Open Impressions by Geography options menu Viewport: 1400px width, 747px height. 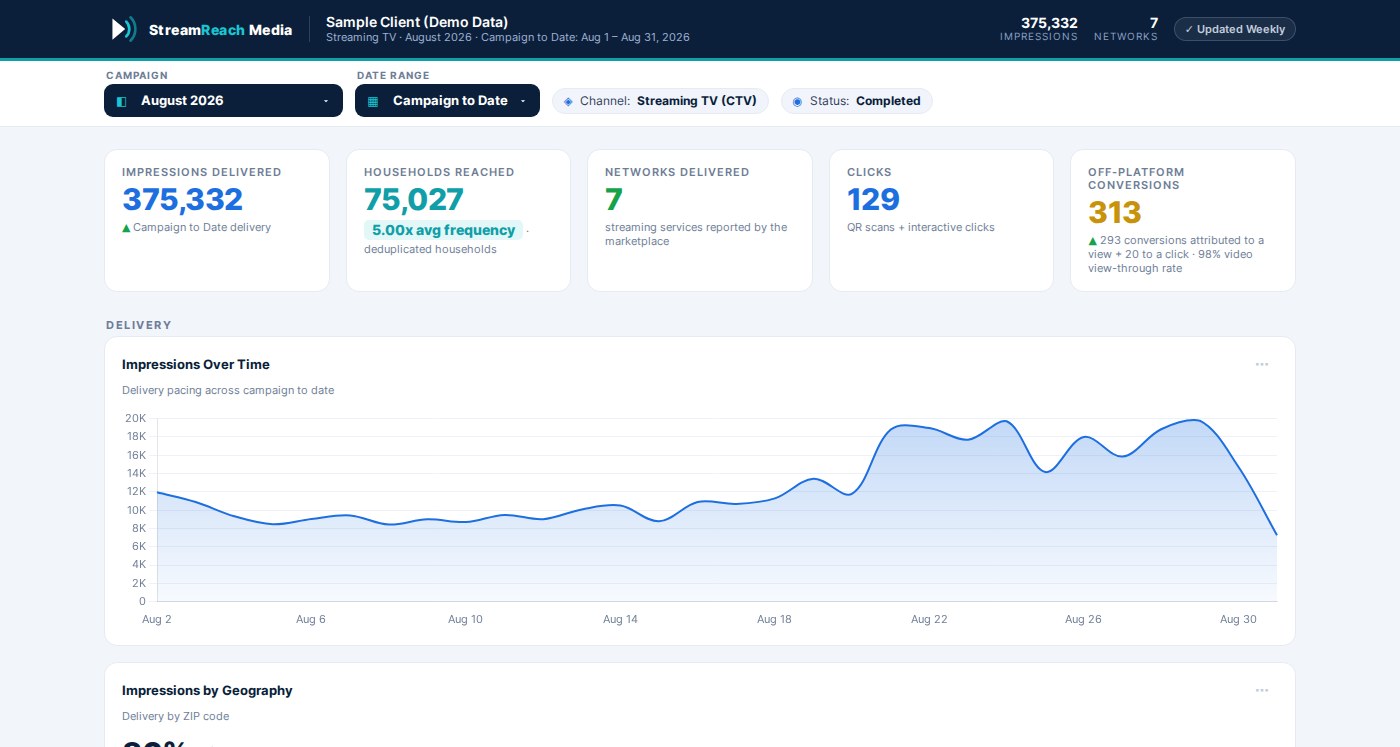(1262, 690)
